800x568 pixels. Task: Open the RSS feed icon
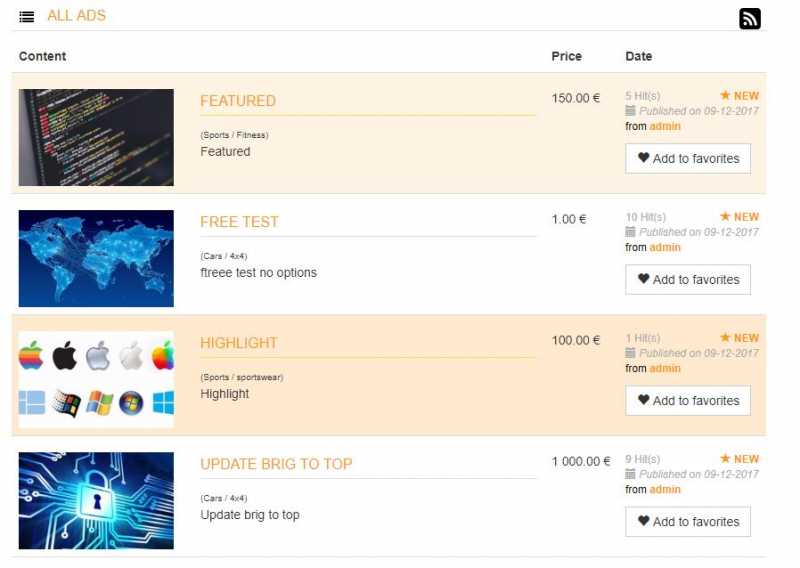coord(749,19)
